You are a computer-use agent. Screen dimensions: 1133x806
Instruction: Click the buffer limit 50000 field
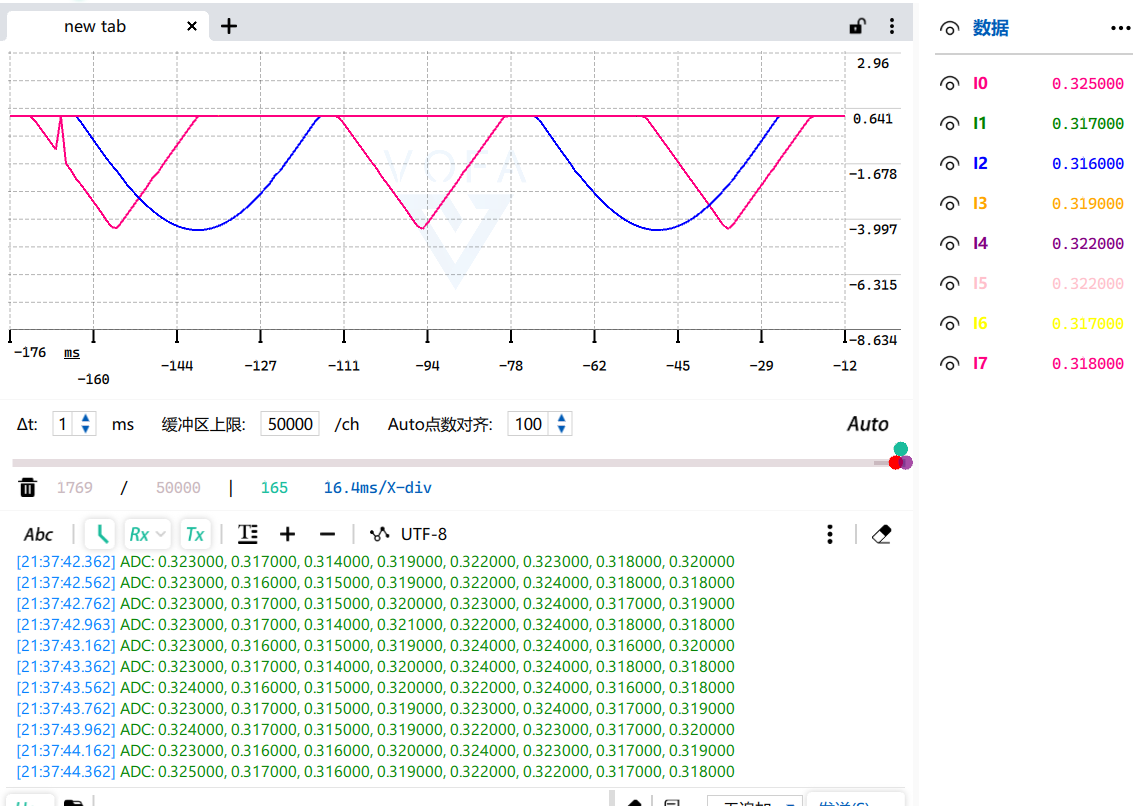[x=290, y=424]
